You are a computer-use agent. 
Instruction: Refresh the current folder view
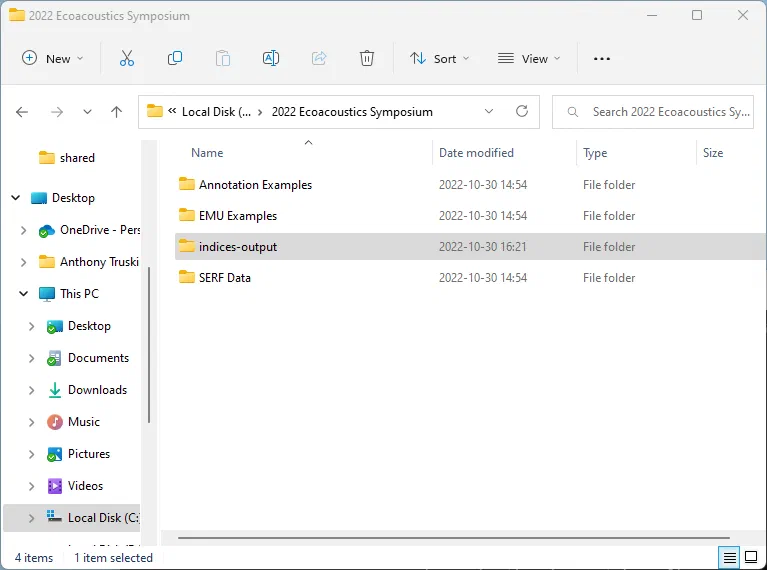click(522, 112)
